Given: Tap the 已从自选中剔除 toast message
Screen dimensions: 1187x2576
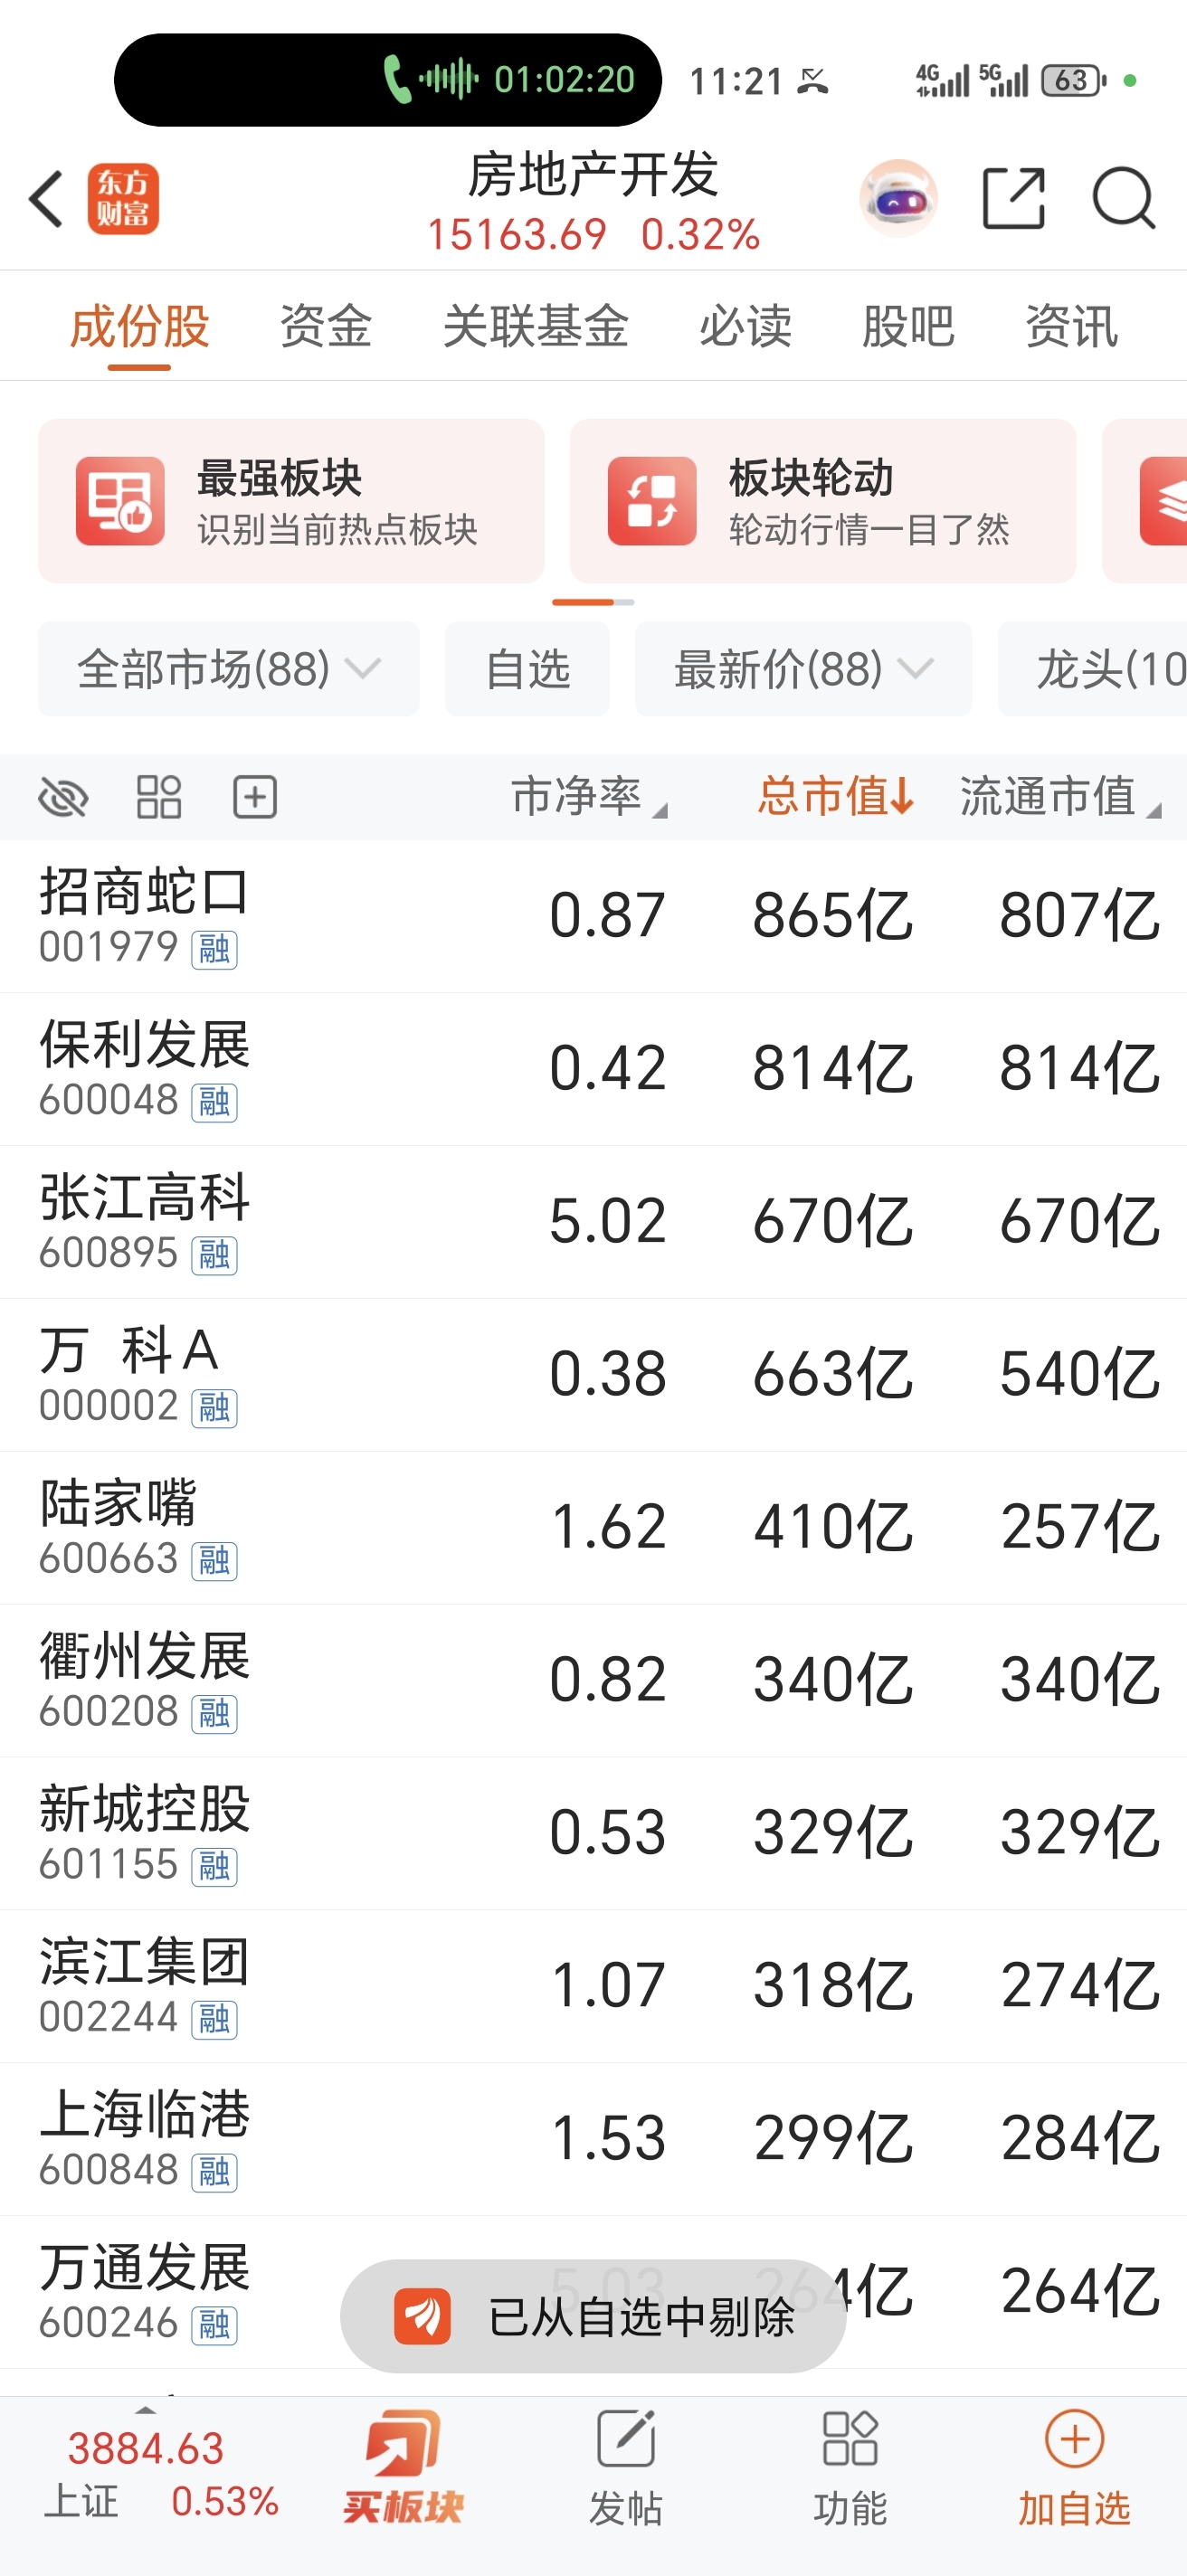Looking at the screenshot, I should [x=593, y=2317].
